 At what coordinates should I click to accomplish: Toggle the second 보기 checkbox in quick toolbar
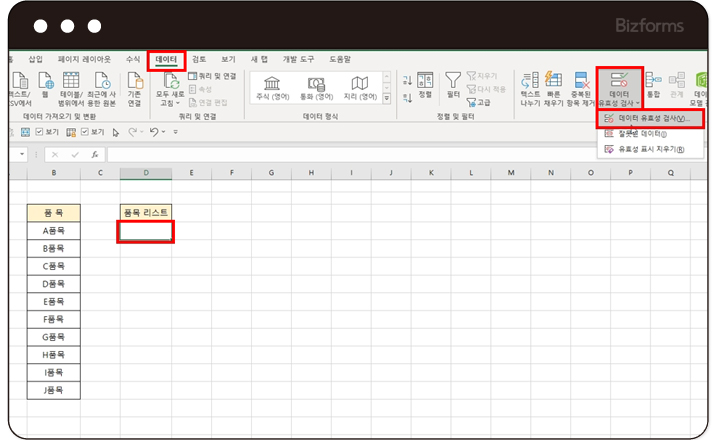coord(85,131)
